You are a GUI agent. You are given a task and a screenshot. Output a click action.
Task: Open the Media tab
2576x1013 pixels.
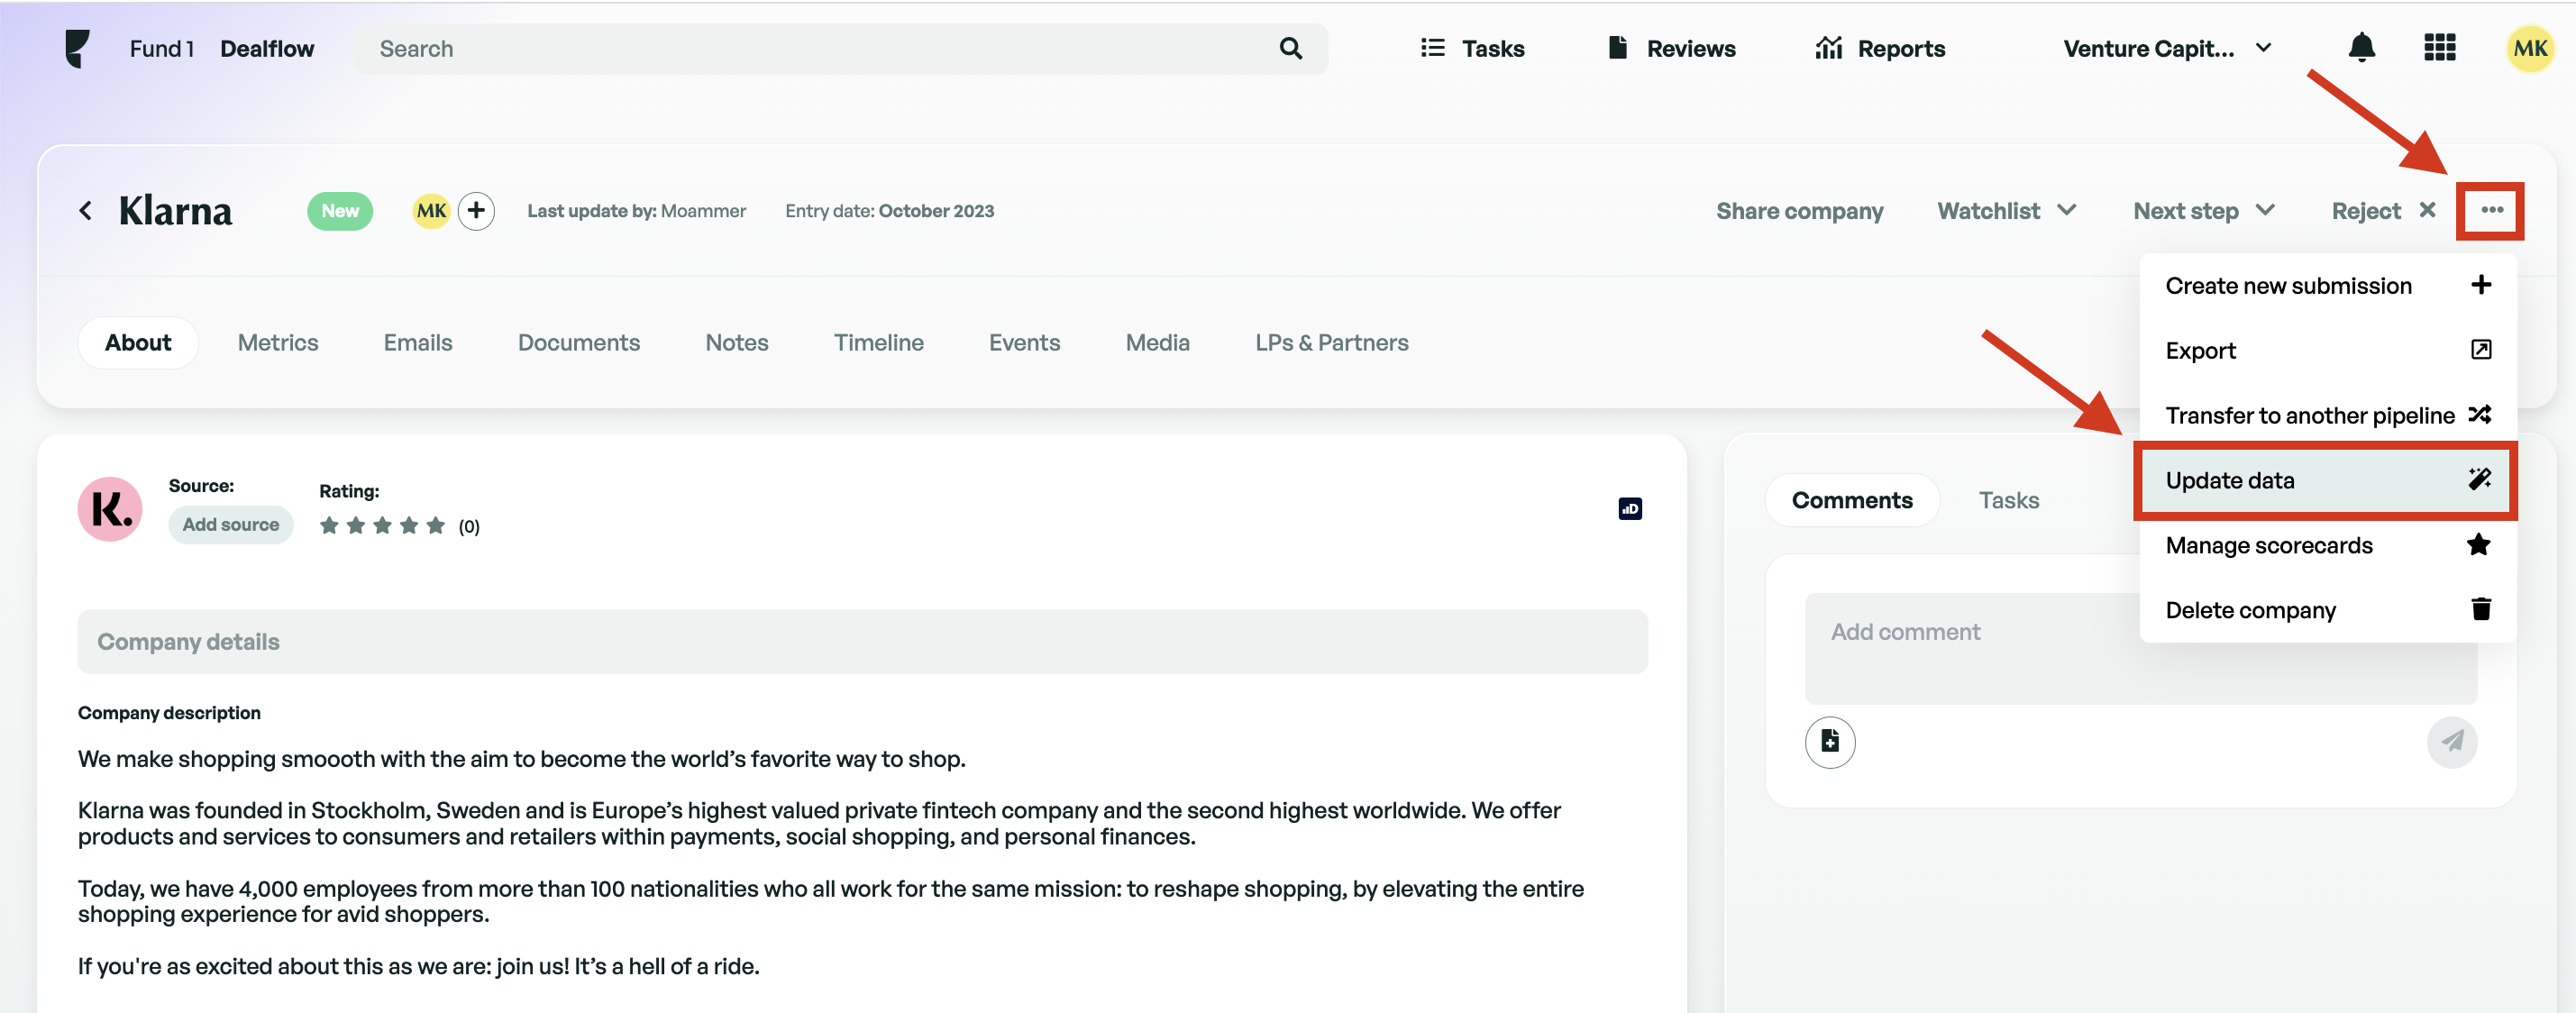(x=1157, y=342)
